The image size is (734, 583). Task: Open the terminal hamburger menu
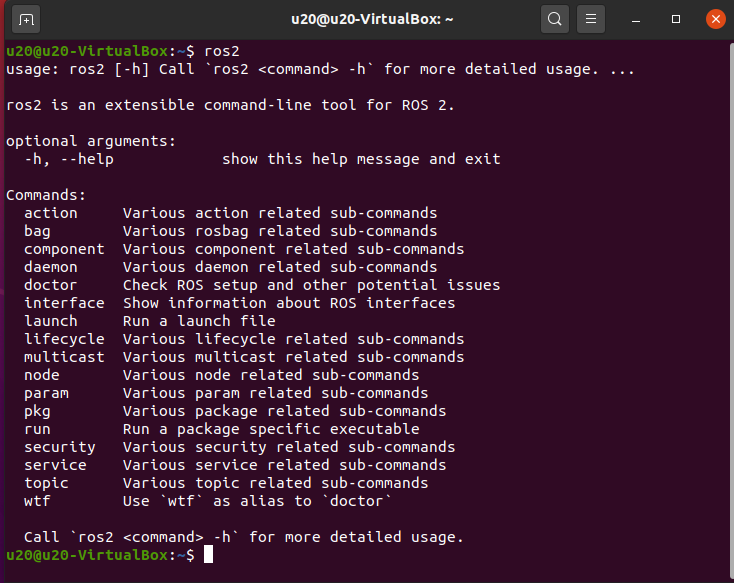[591, 19]
